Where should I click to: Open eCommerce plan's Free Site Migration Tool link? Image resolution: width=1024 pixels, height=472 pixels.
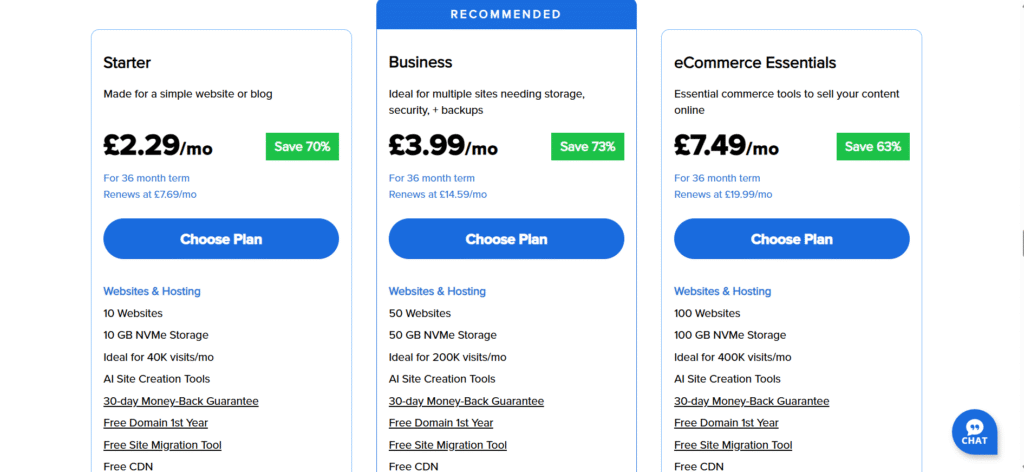pos(733,445)
